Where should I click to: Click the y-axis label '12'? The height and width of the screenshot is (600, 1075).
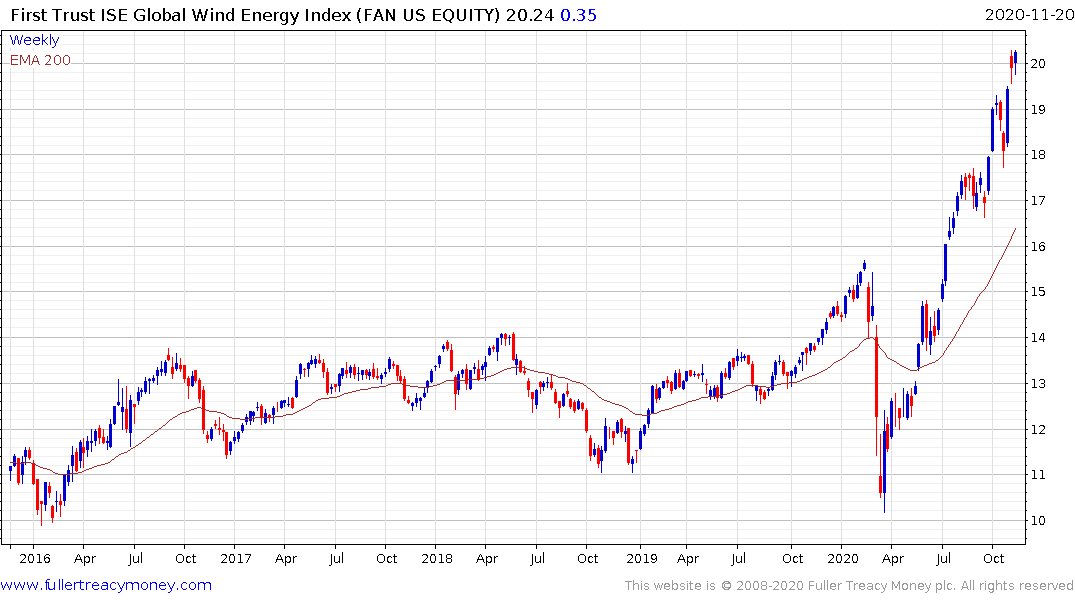tap(1038, 430)
